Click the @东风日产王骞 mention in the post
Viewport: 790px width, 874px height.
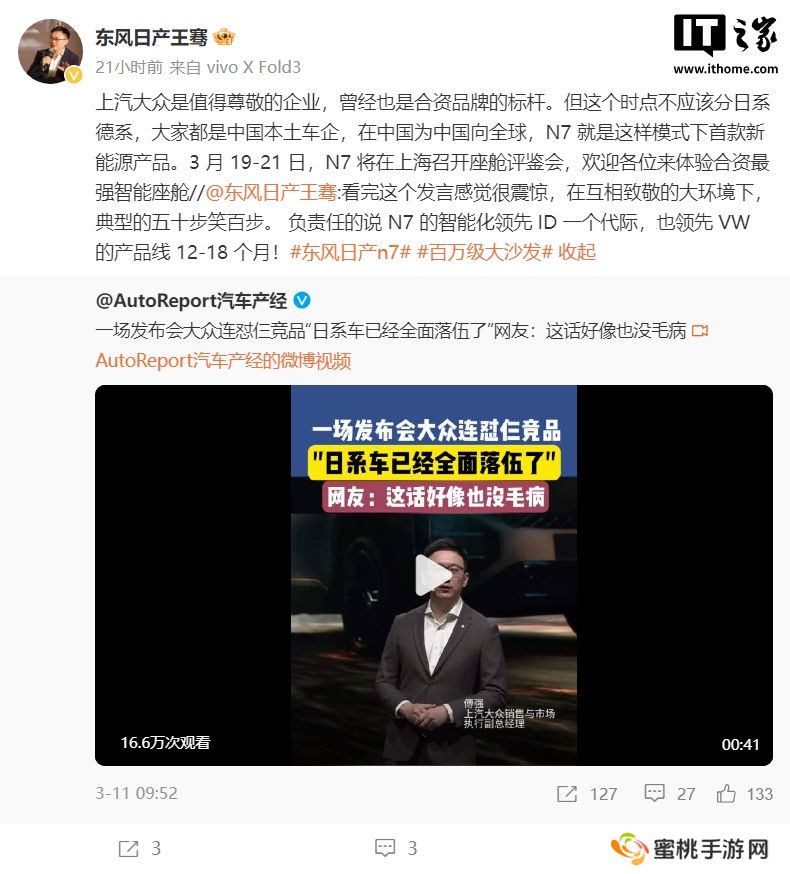coord(271,192)
